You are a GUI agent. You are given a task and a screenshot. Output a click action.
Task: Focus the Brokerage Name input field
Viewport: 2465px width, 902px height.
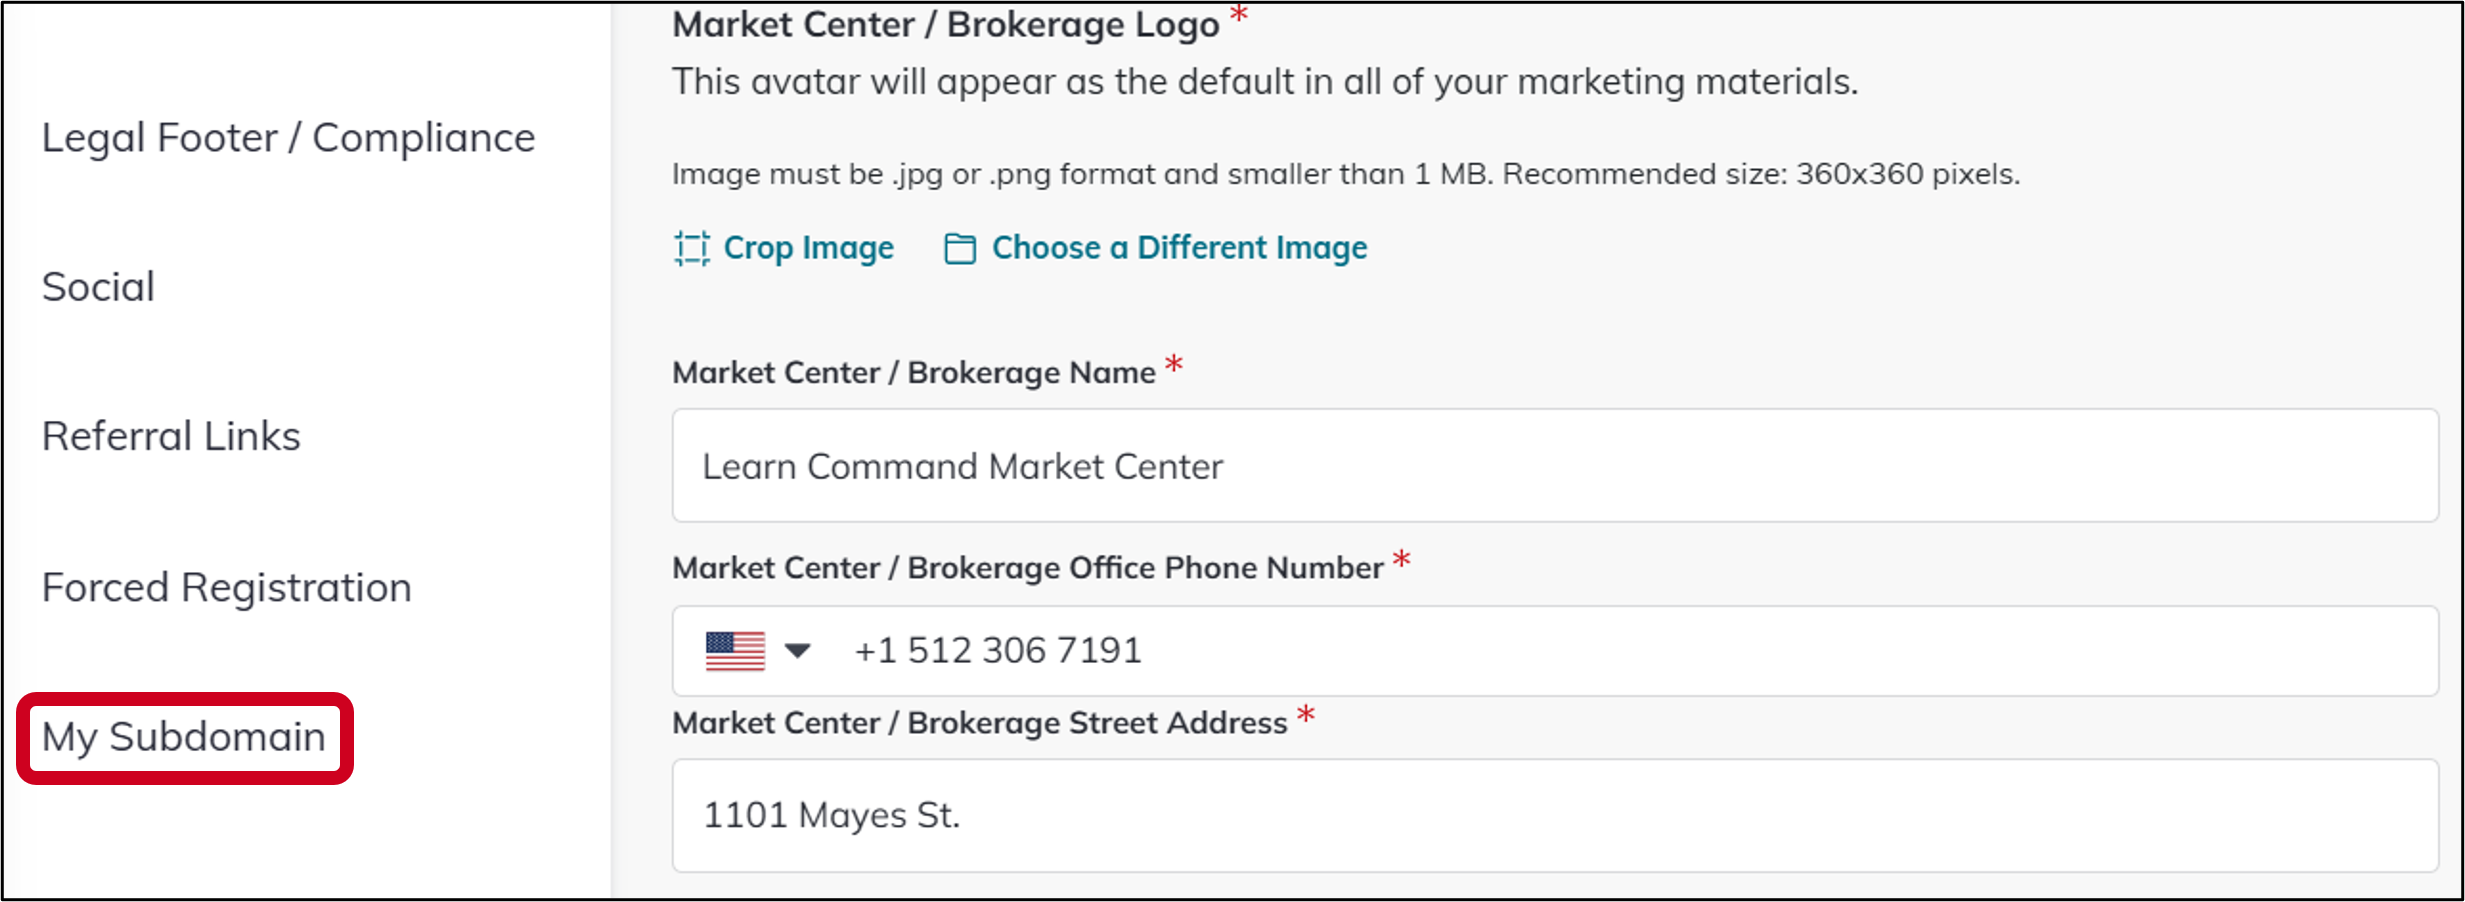tap(1554, 466)
